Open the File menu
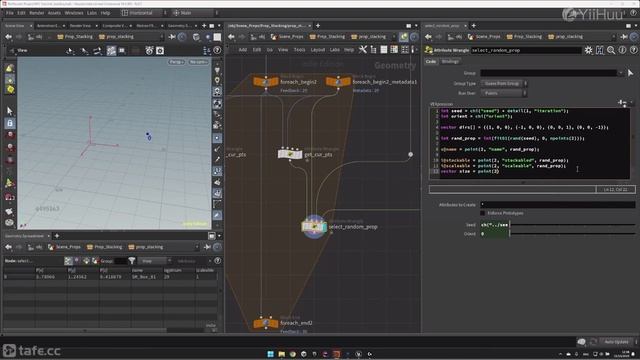Image resolution: width=640 pixels, height=360 pixels. tap(9, 13)
